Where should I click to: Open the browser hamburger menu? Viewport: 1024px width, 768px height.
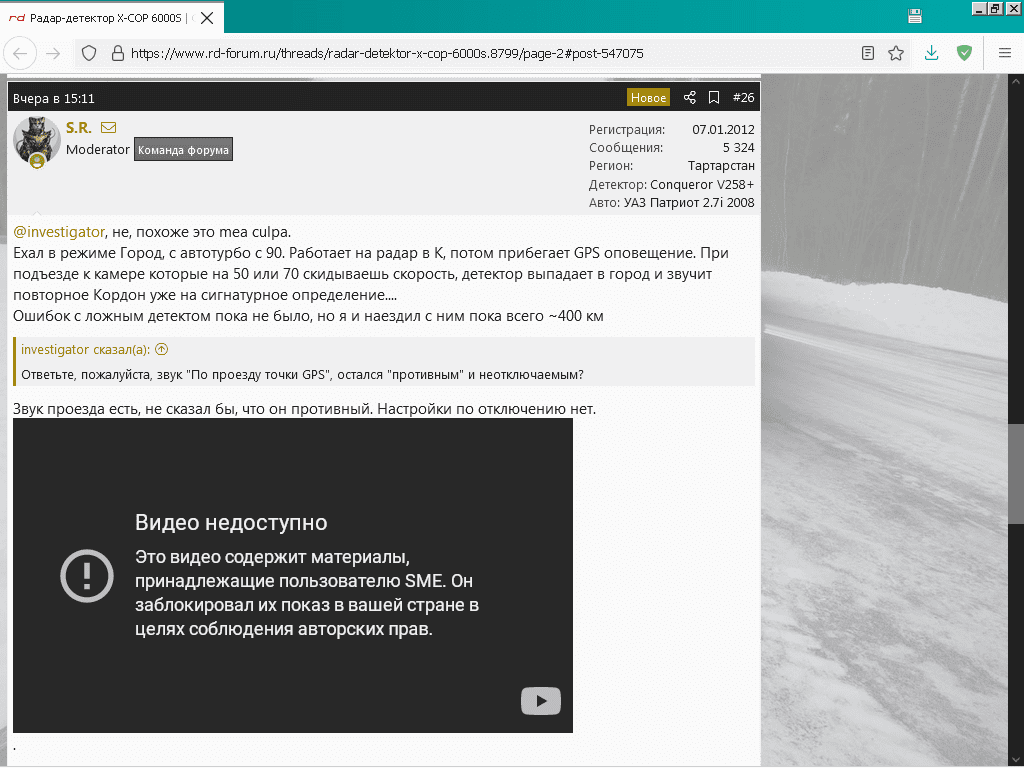pos(1004,53)
